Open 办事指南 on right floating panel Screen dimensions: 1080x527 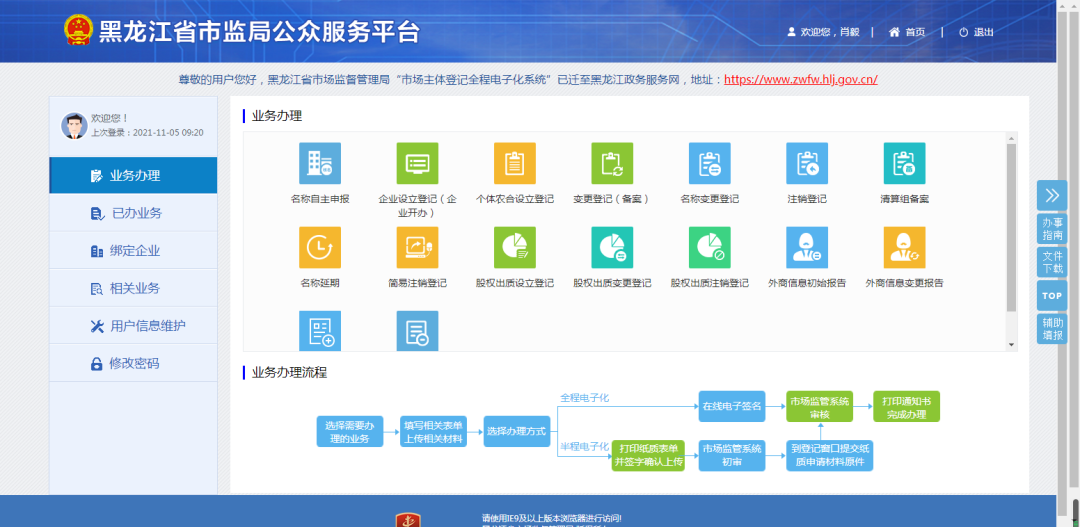tap(1052, 229)
